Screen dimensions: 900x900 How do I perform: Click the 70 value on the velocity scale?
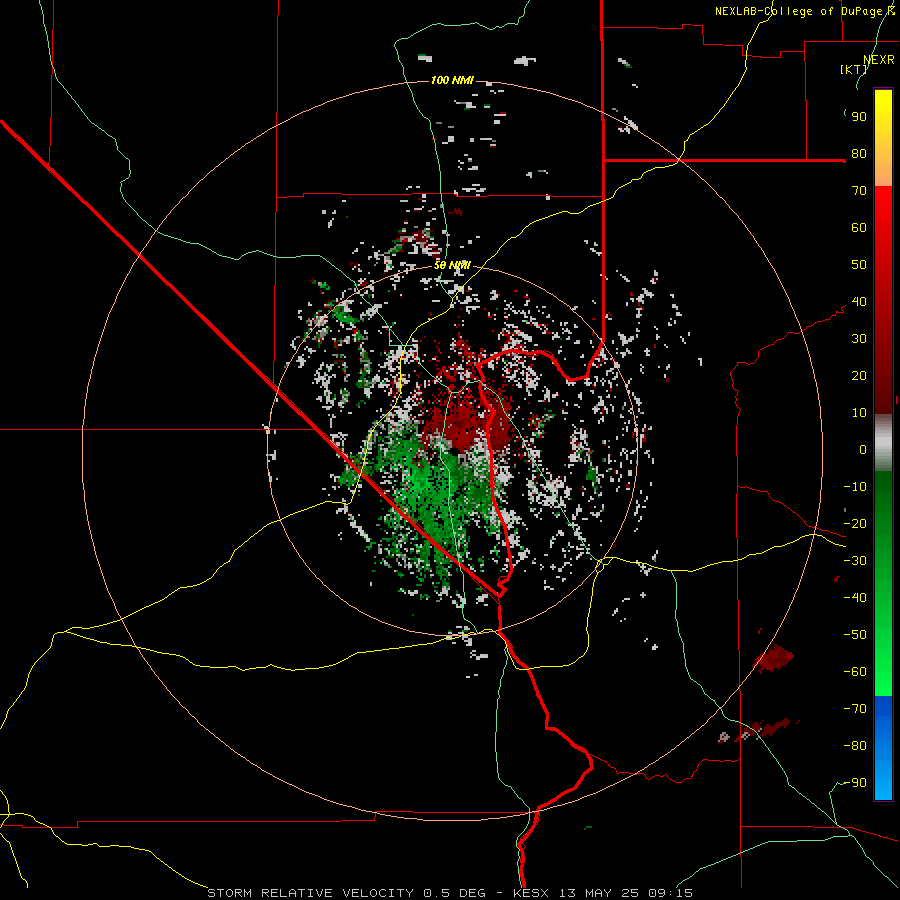pyautogui.click(x=859, y=191)
